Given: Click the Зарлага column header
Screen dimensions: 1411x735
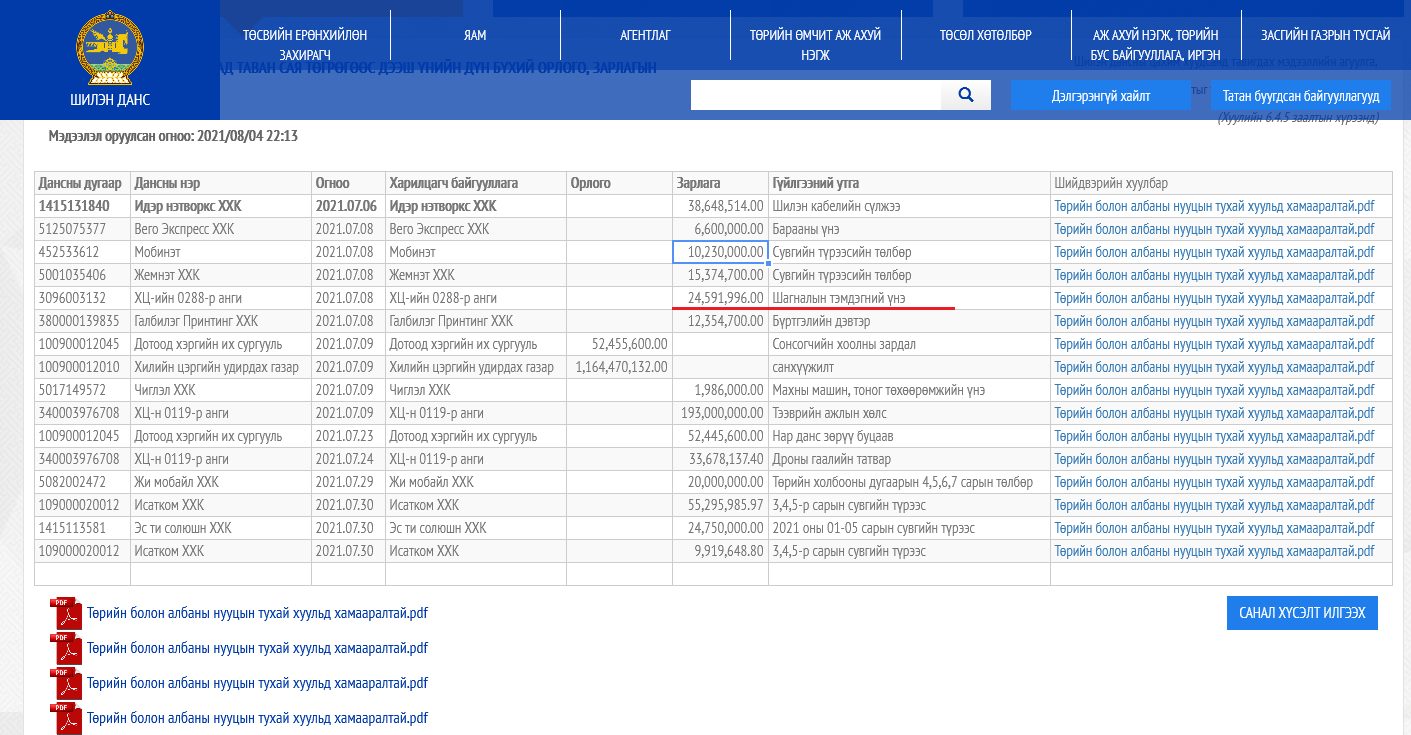Looking at the screenshot, I should tap(720, 183).
